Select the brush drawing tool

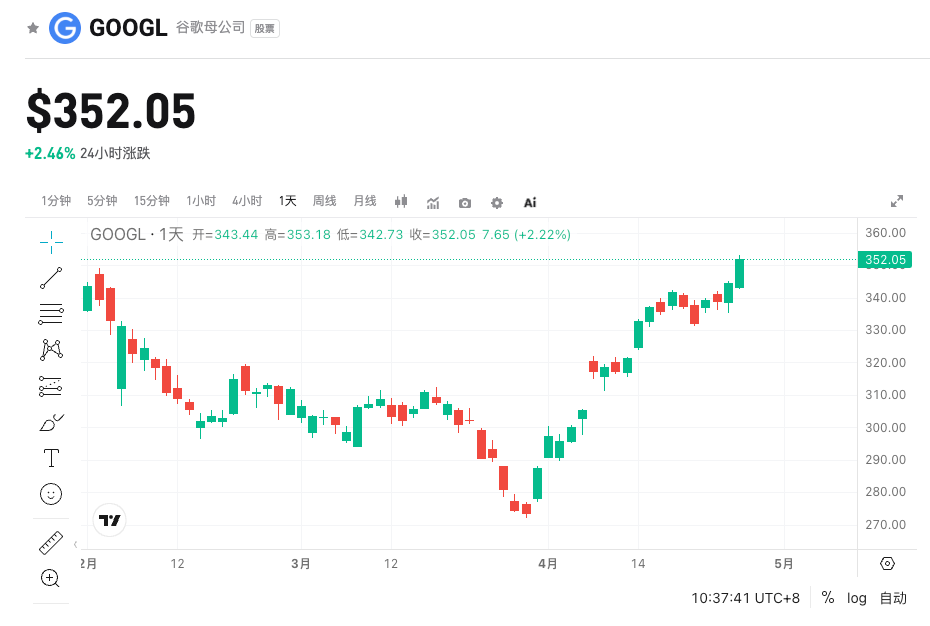click(51, 423)
